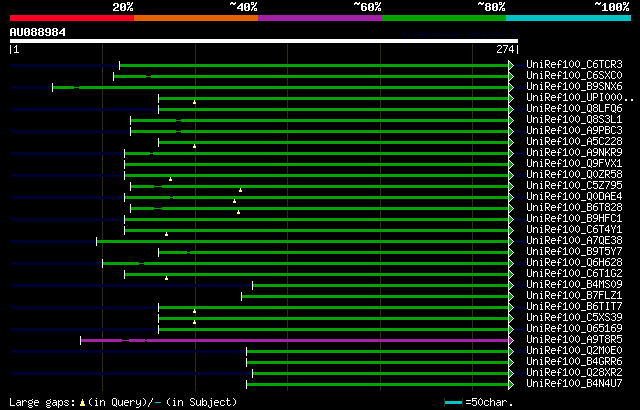Screen dimensions: 640x410
Task: Select the UniRef100_Q2M0E0 label
Action: (x=574, y=351)
